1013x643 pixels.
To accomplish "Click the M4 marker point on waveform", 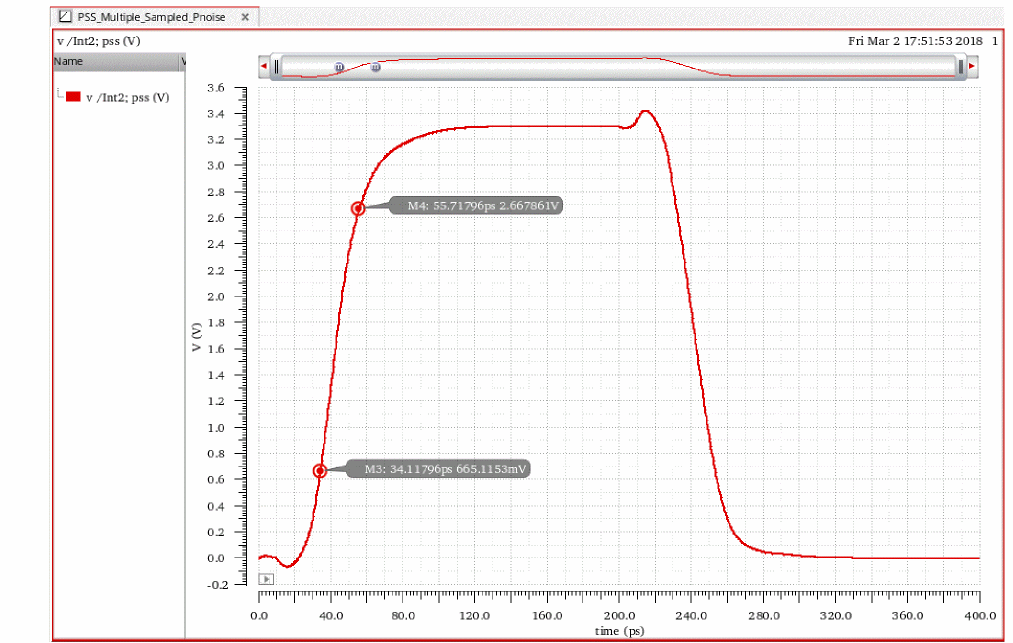I will coord(357,208).
